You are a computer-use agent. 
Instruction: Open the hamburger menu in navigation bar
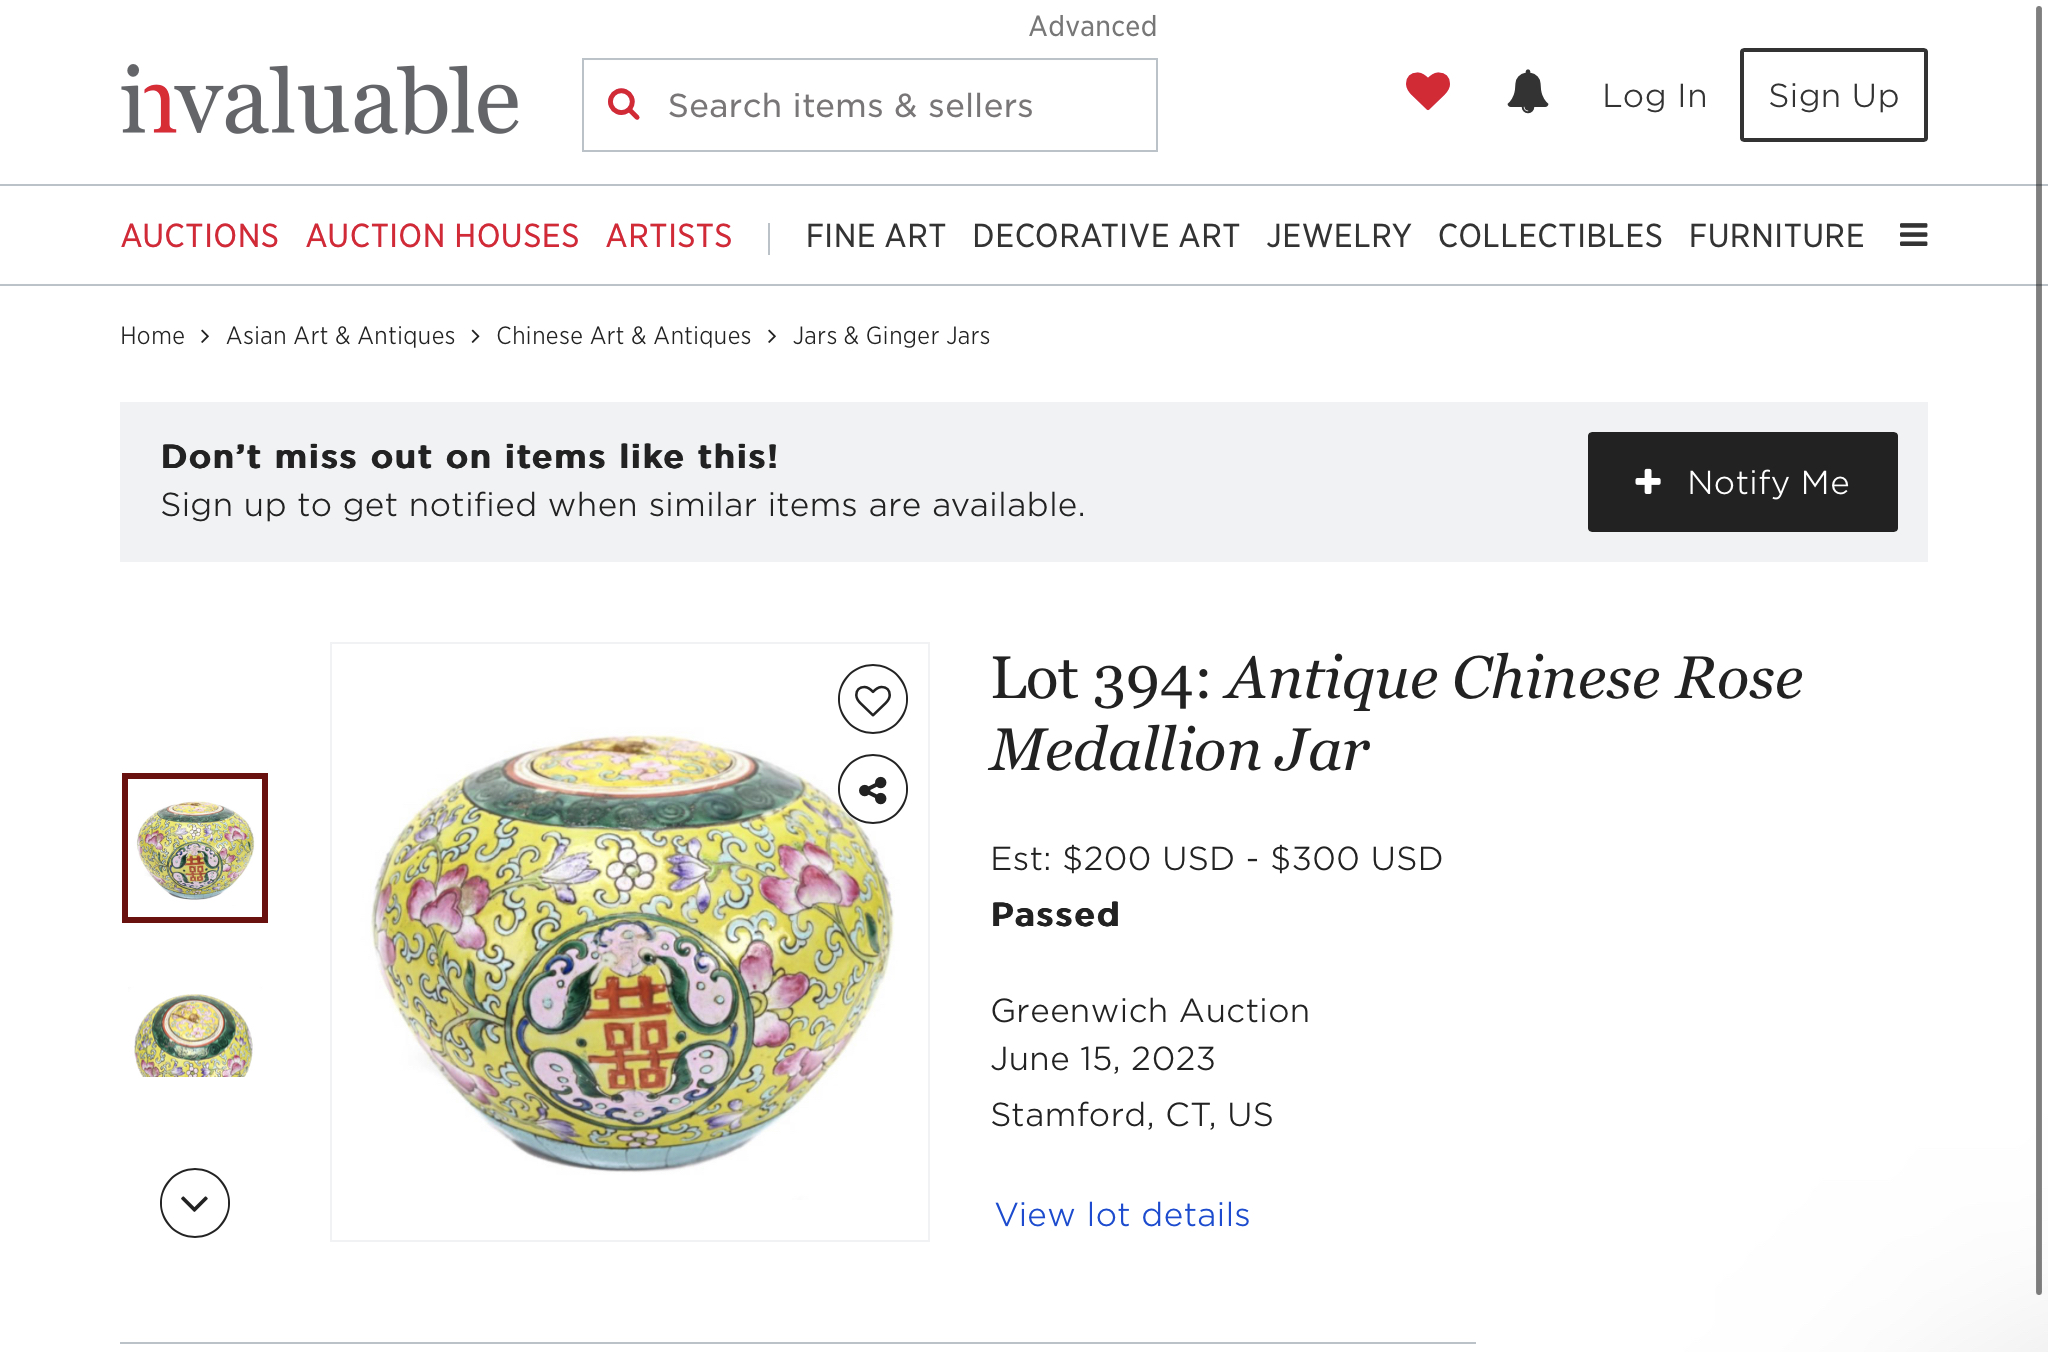[x=1913, y=235]
